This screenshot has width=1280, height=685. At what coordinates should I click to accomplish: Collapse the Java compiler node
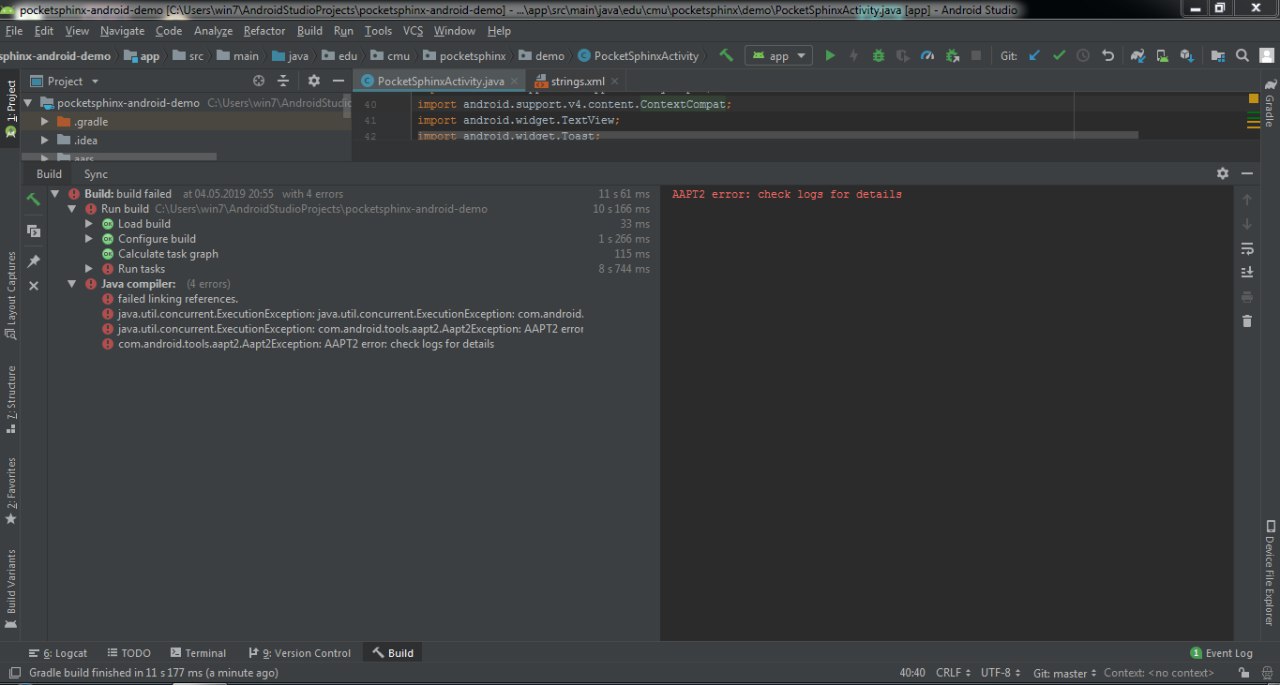pos(72,284)
